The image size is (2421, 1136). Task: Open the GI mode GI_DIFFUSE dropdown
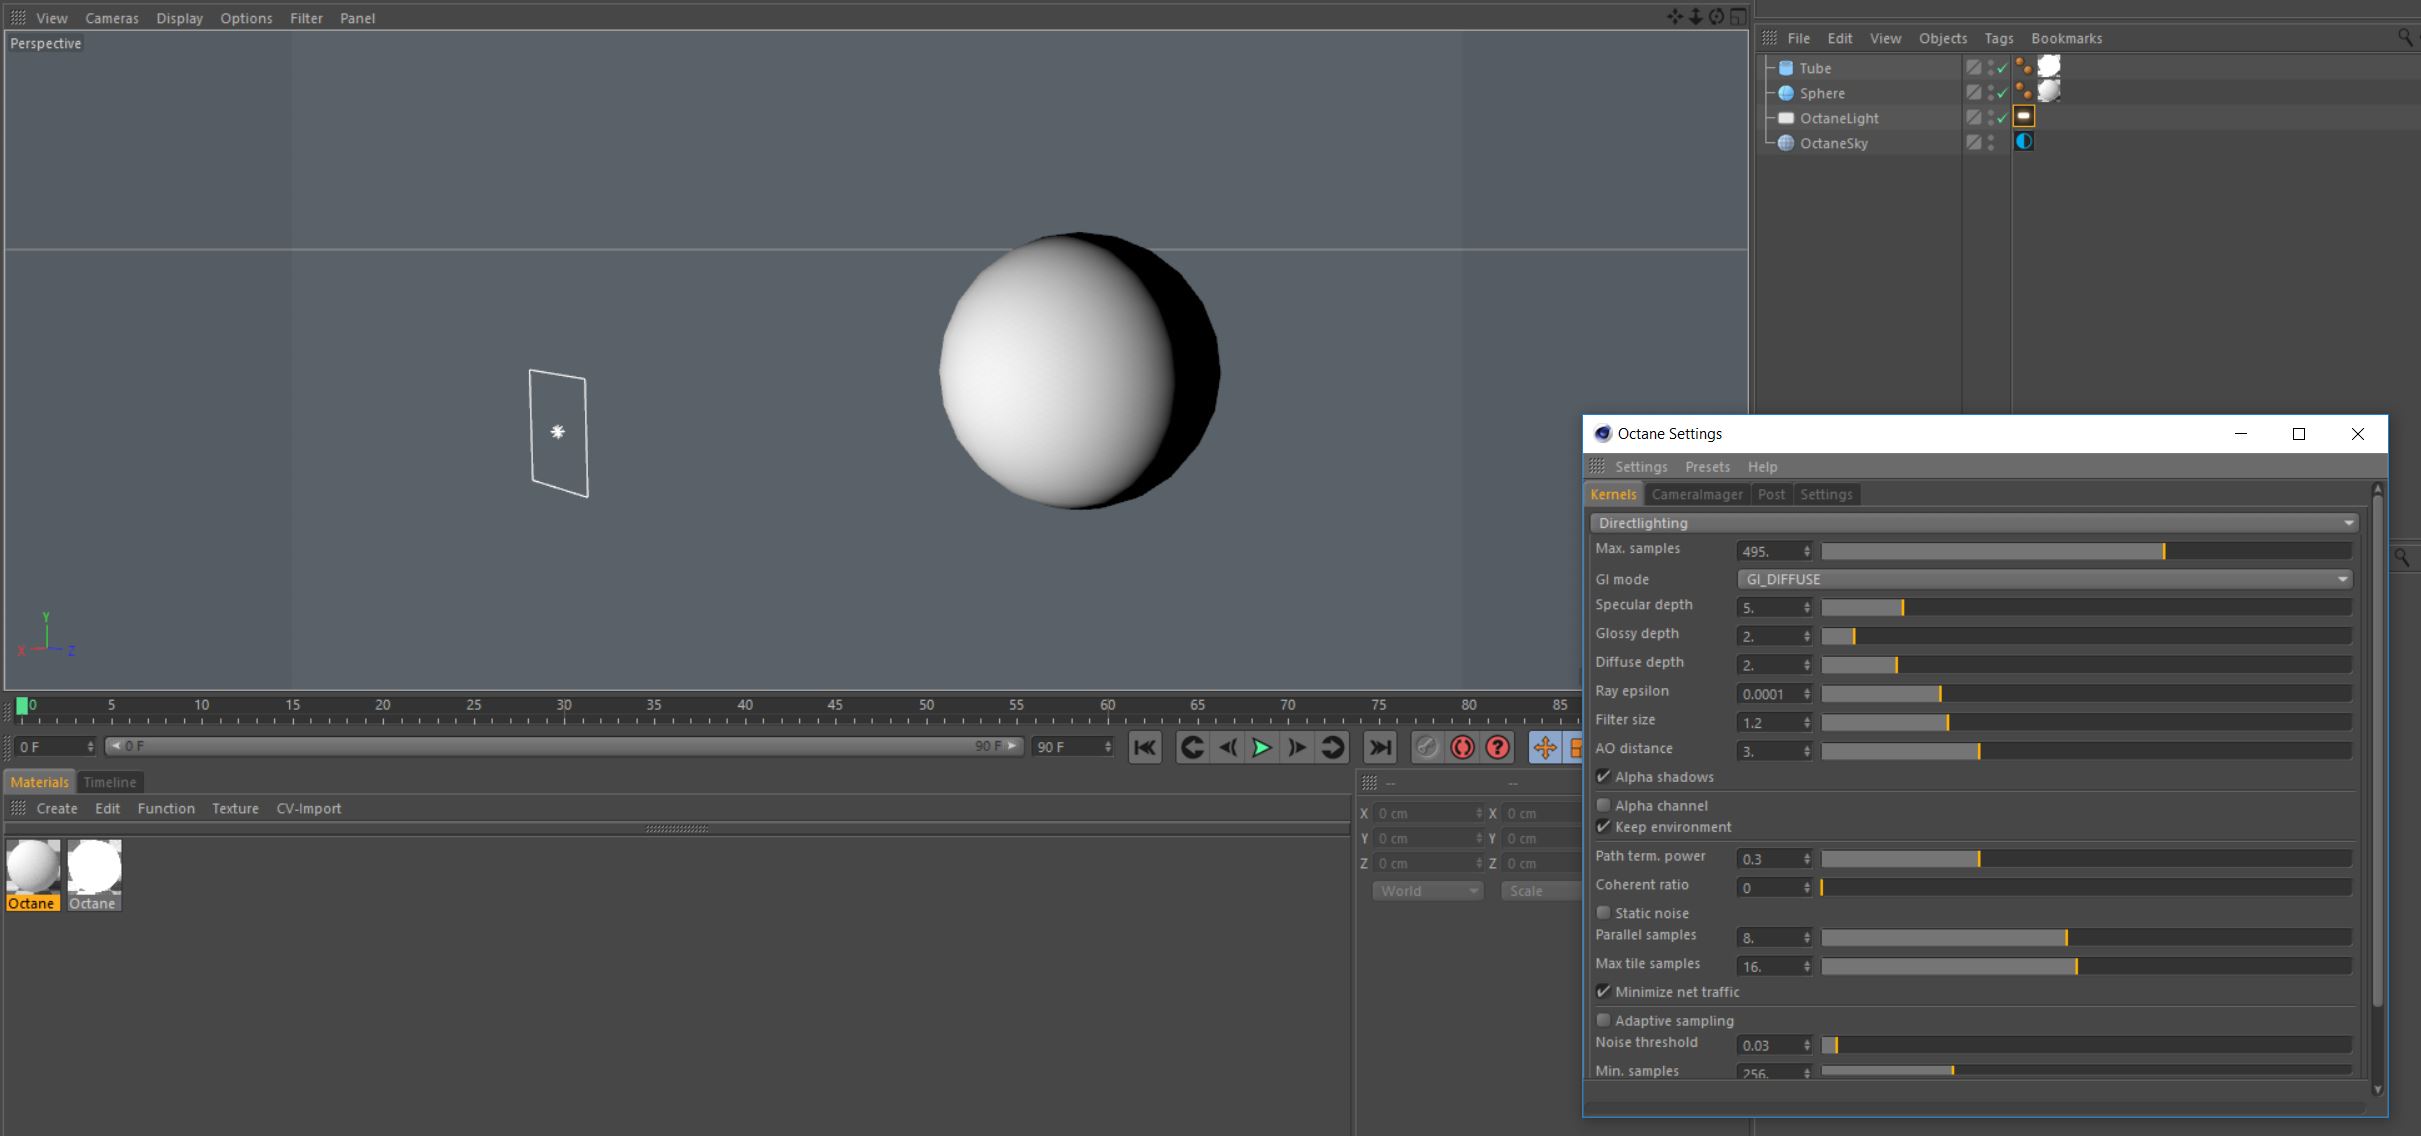[x=2044, y=579]
